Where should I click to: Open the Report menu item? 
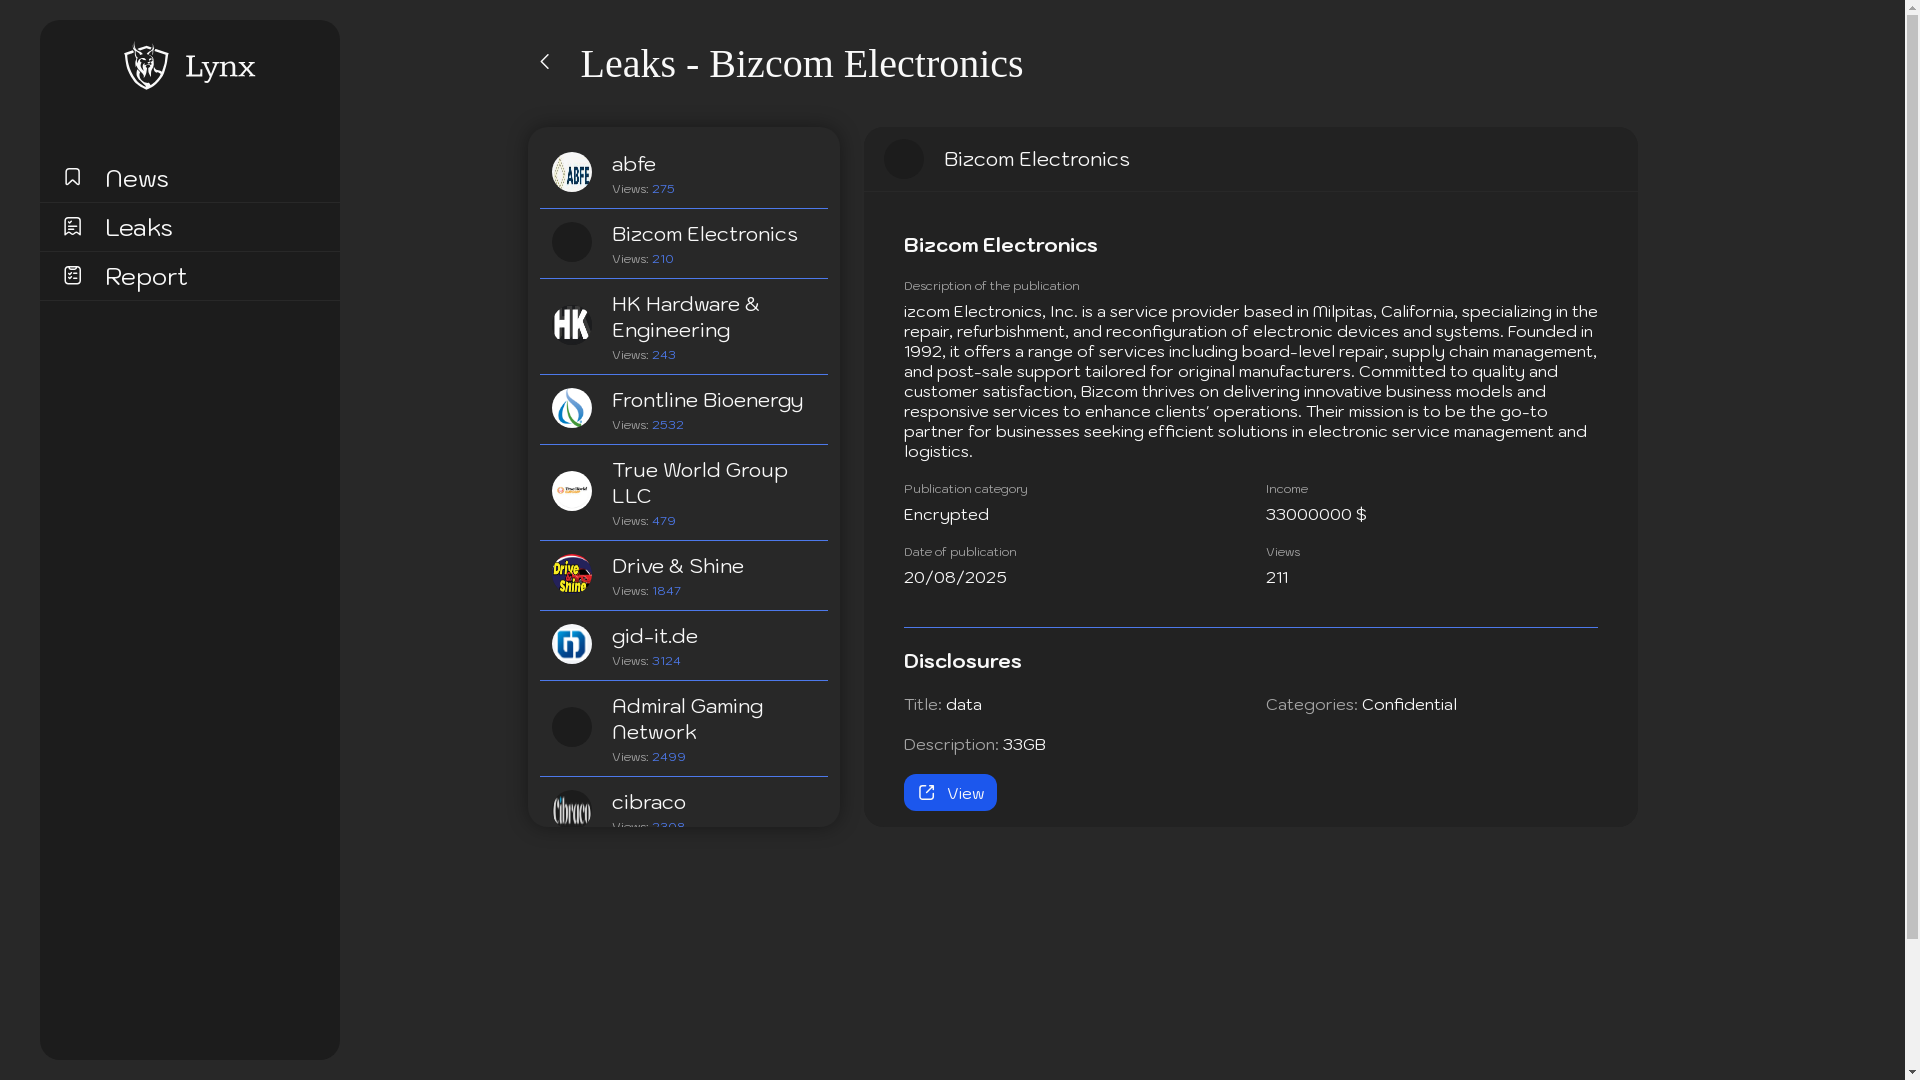(146, 276)
